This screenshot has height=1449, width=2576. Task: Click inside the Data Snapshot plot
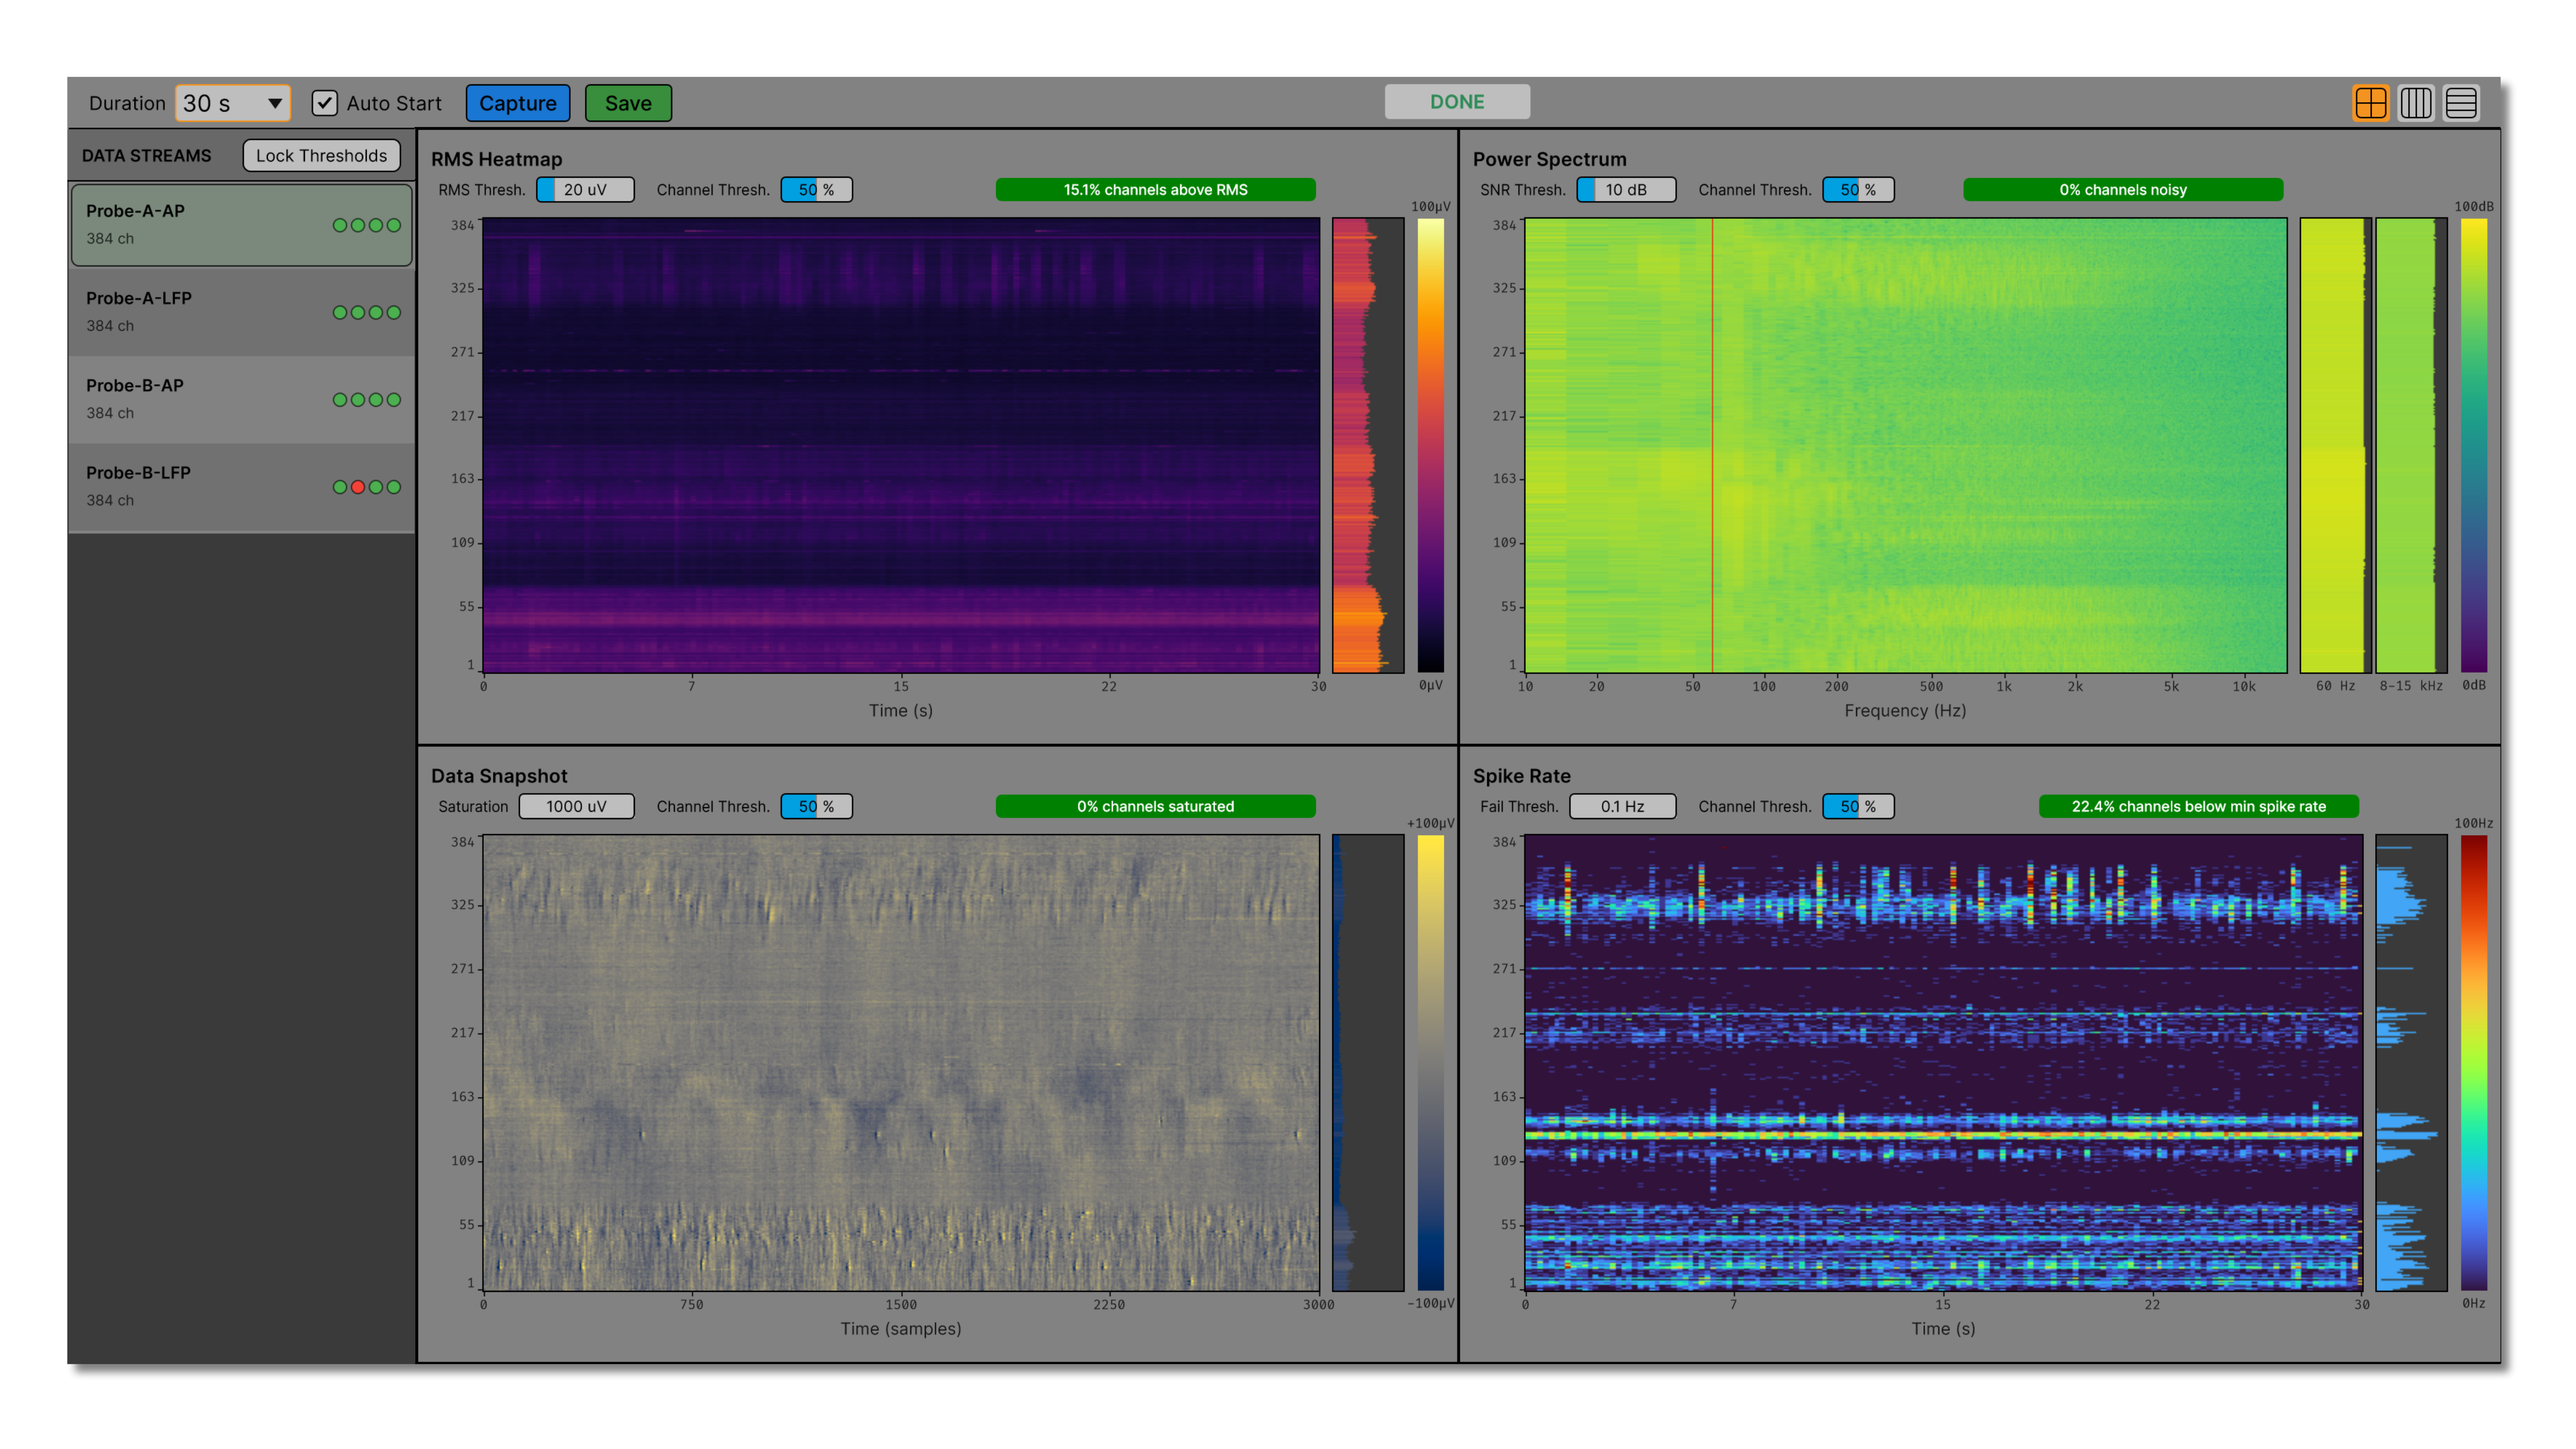click(901, 1062)
